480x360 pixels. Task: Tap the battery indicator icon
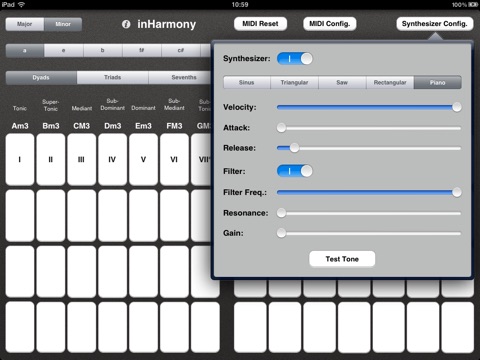click(473, 5)
